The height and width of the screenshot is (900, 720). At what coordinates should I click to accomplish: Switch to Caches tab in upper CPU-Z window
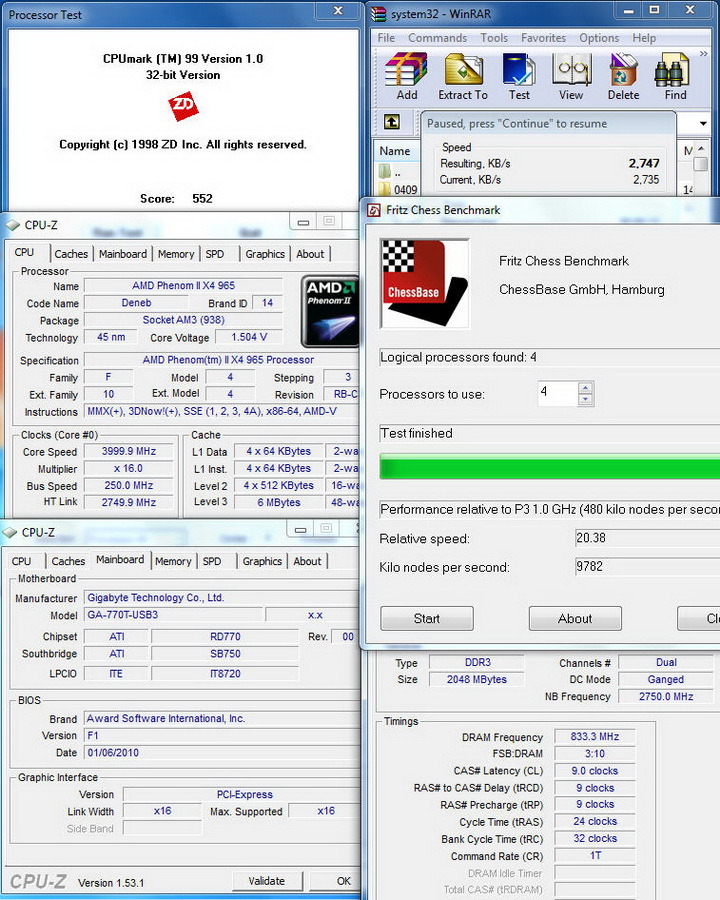(x=71, y=254)
